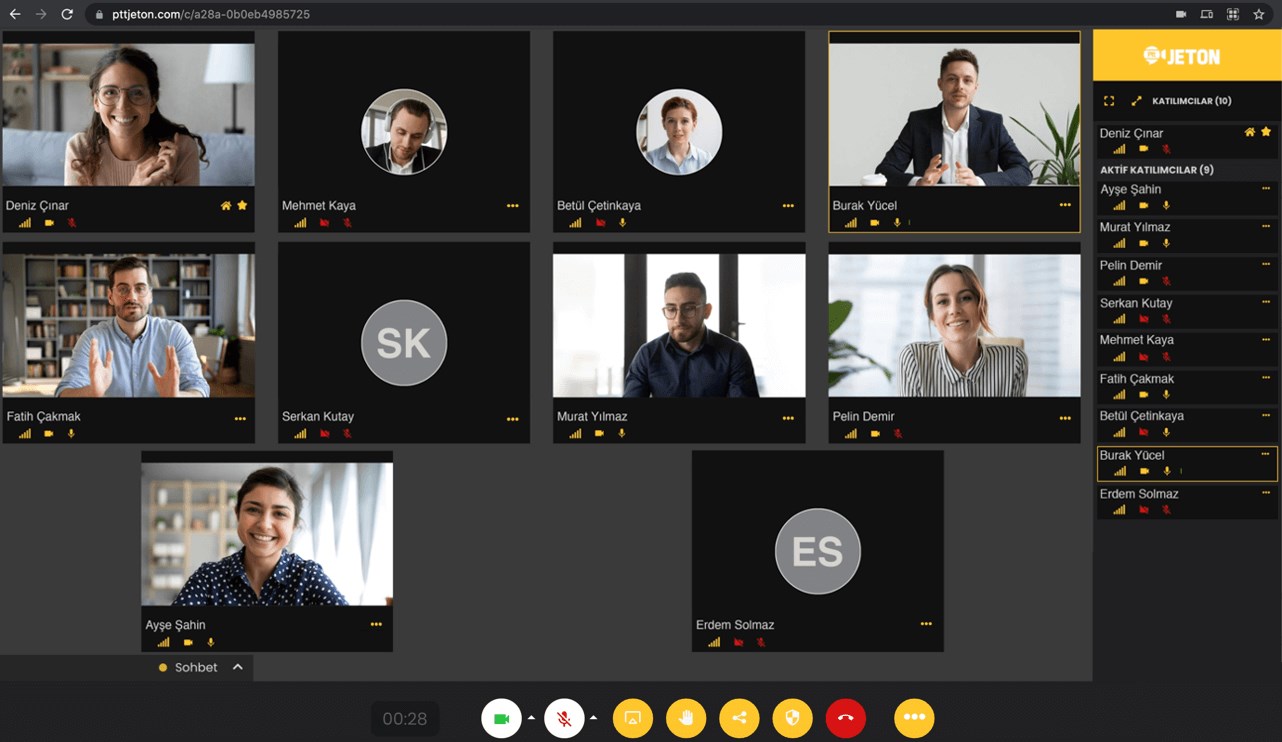Unmute the crossed-out microphone button

pos(564,718)
